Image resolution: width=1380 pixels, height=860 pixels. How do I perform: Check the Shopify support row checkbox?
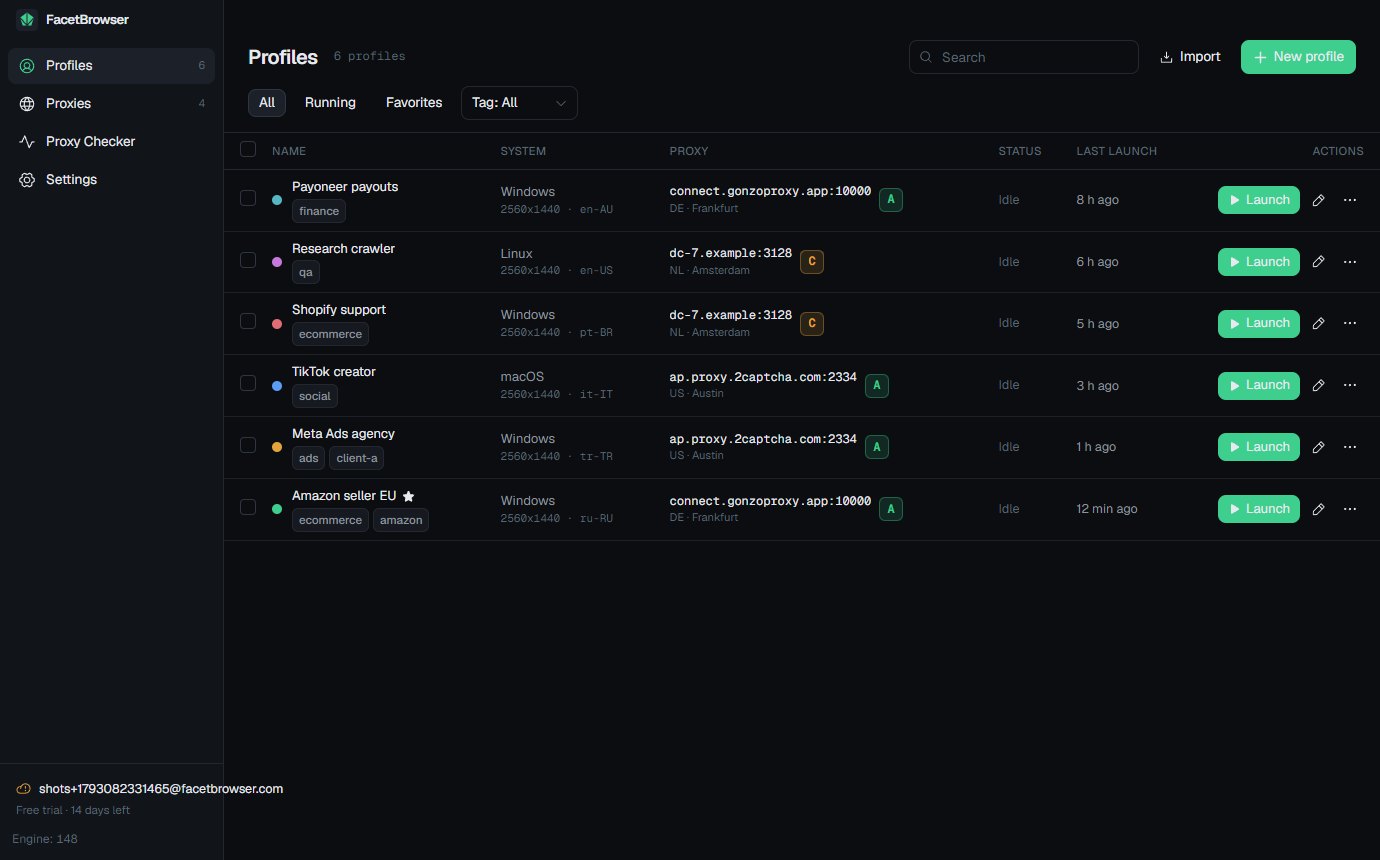(x=248, y=321)
